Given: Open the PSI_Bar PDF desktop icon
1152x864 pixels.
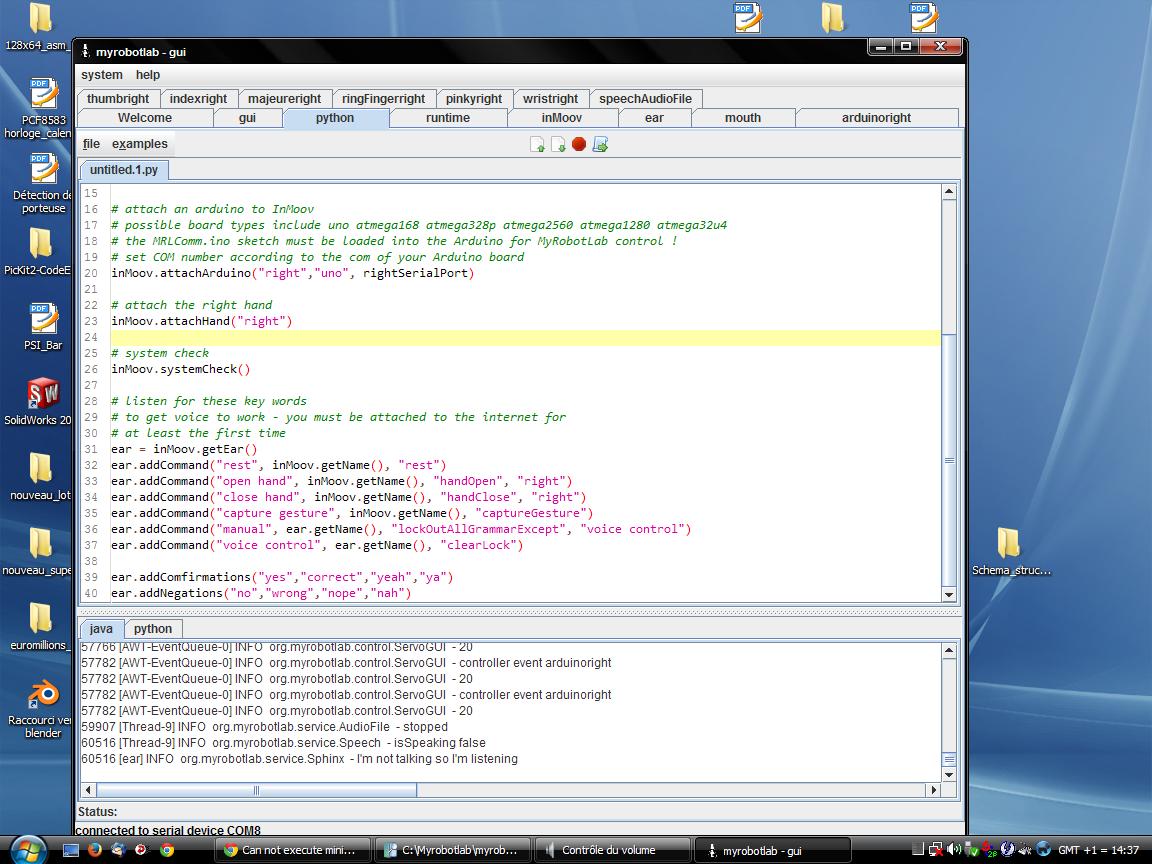Looking at the screenshot, I should click(43, 327).
